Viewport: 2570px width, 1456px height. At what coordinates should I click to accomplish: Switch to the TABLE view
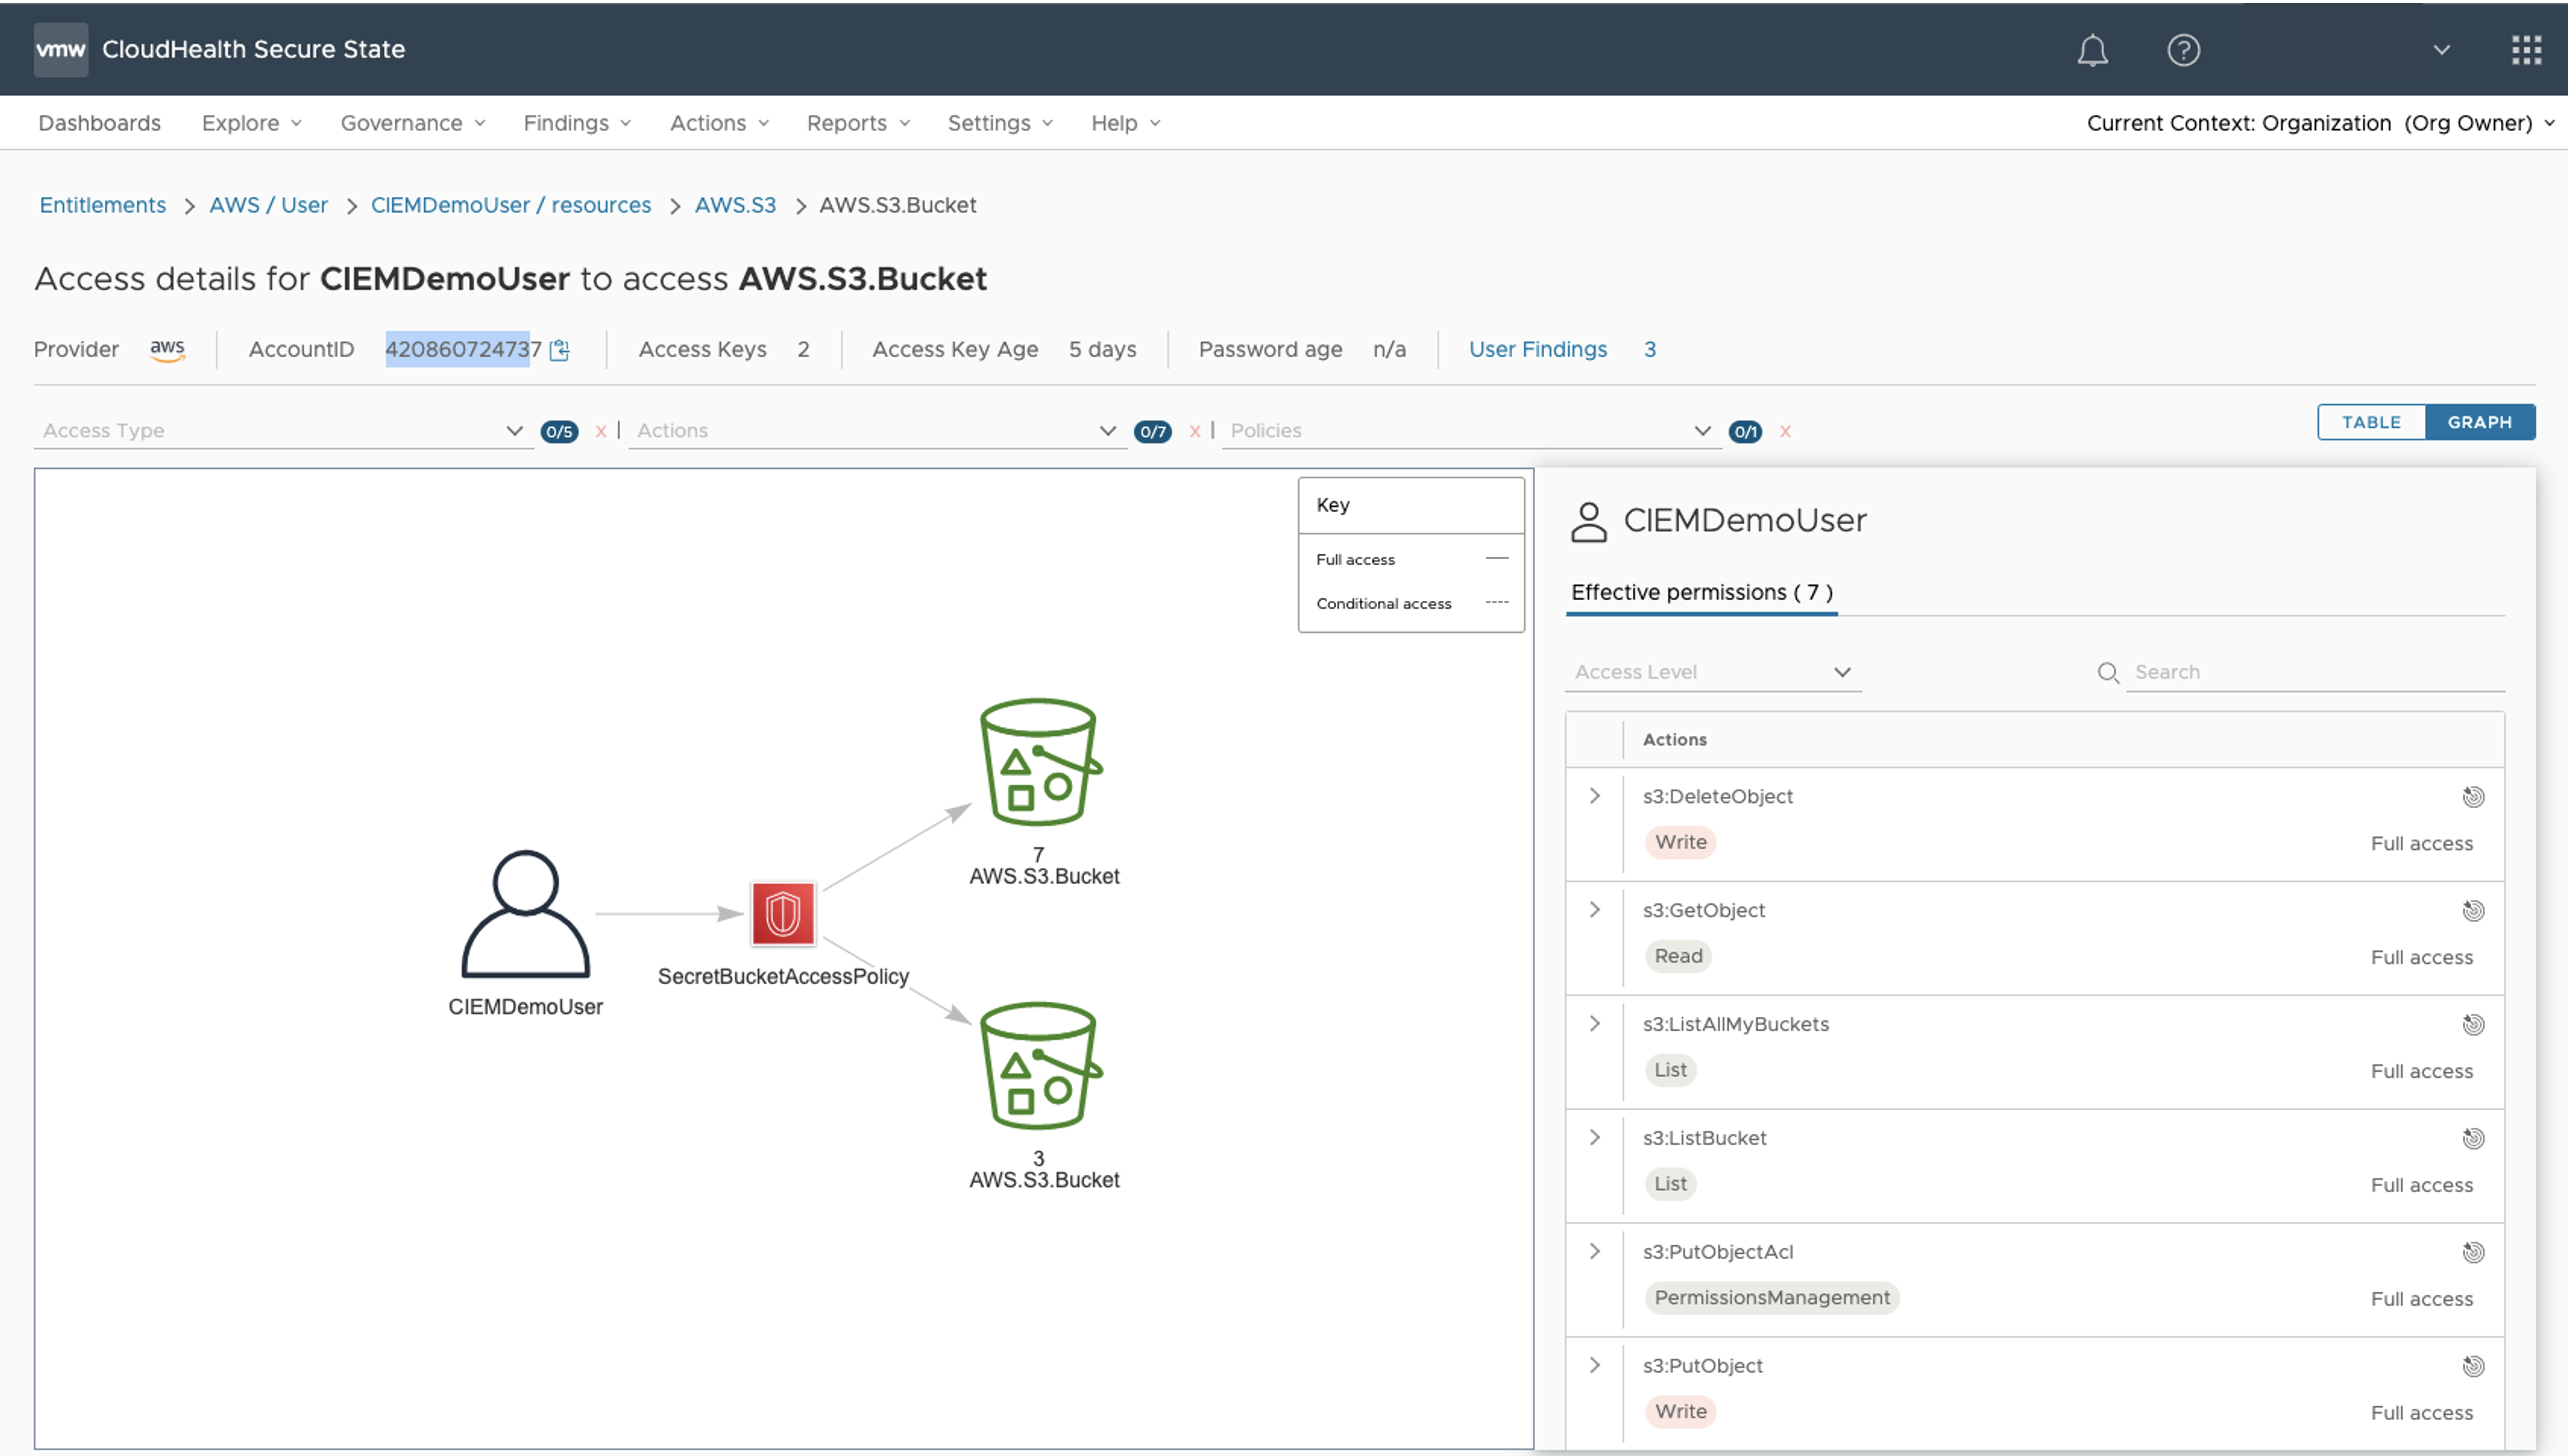pyautogui.click(x=2371, y=422)
